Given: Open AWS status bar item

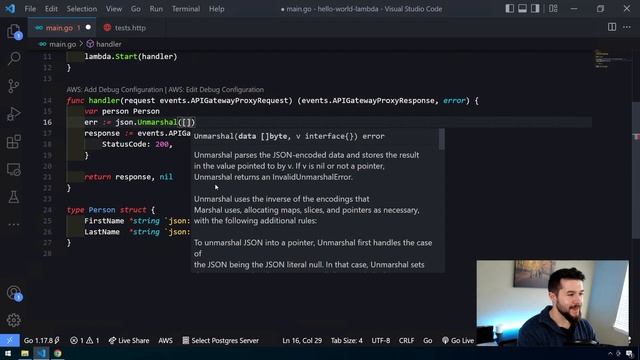Looking at the screenshot, I should (165, 340).
